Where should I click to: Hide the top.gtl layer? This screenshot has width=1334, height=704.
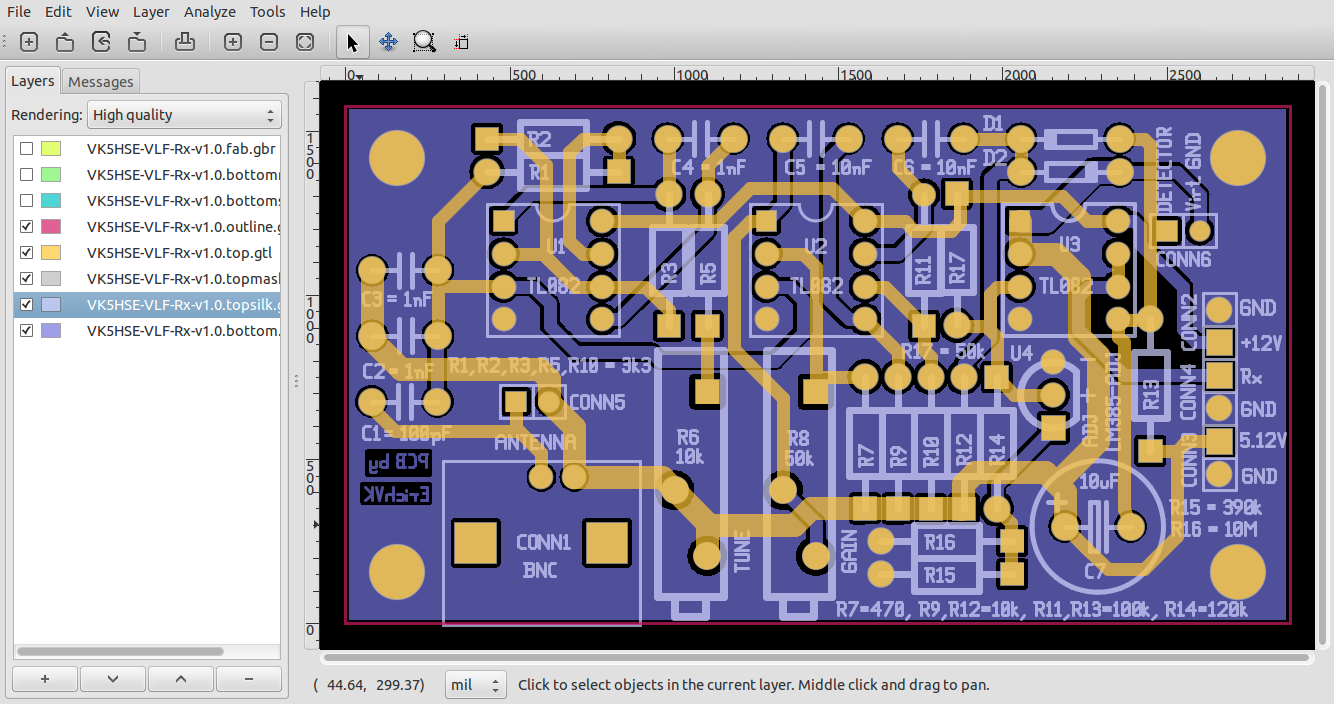[x=26, y=252]
